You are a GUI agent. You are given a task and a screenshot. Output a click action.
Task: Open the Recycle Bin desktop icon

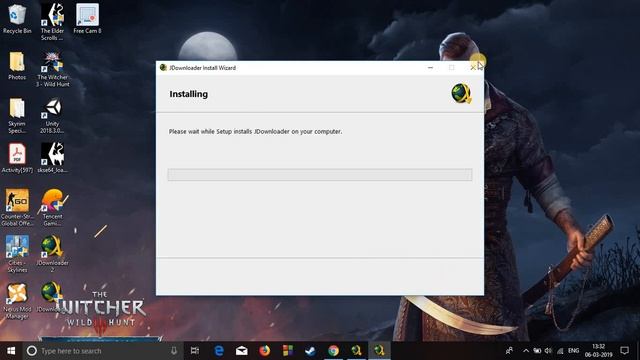(x=17, y=19)
